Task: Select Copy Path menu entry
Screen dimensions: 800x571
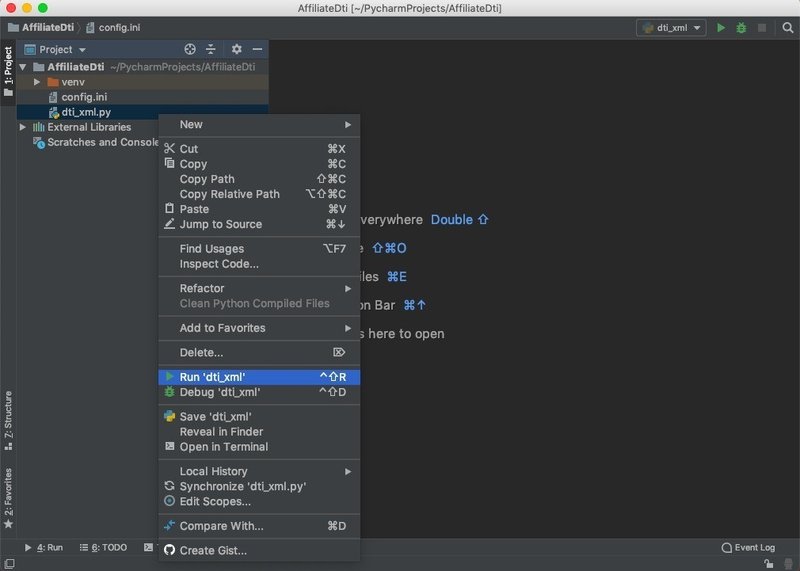Action: pos(259,179)
